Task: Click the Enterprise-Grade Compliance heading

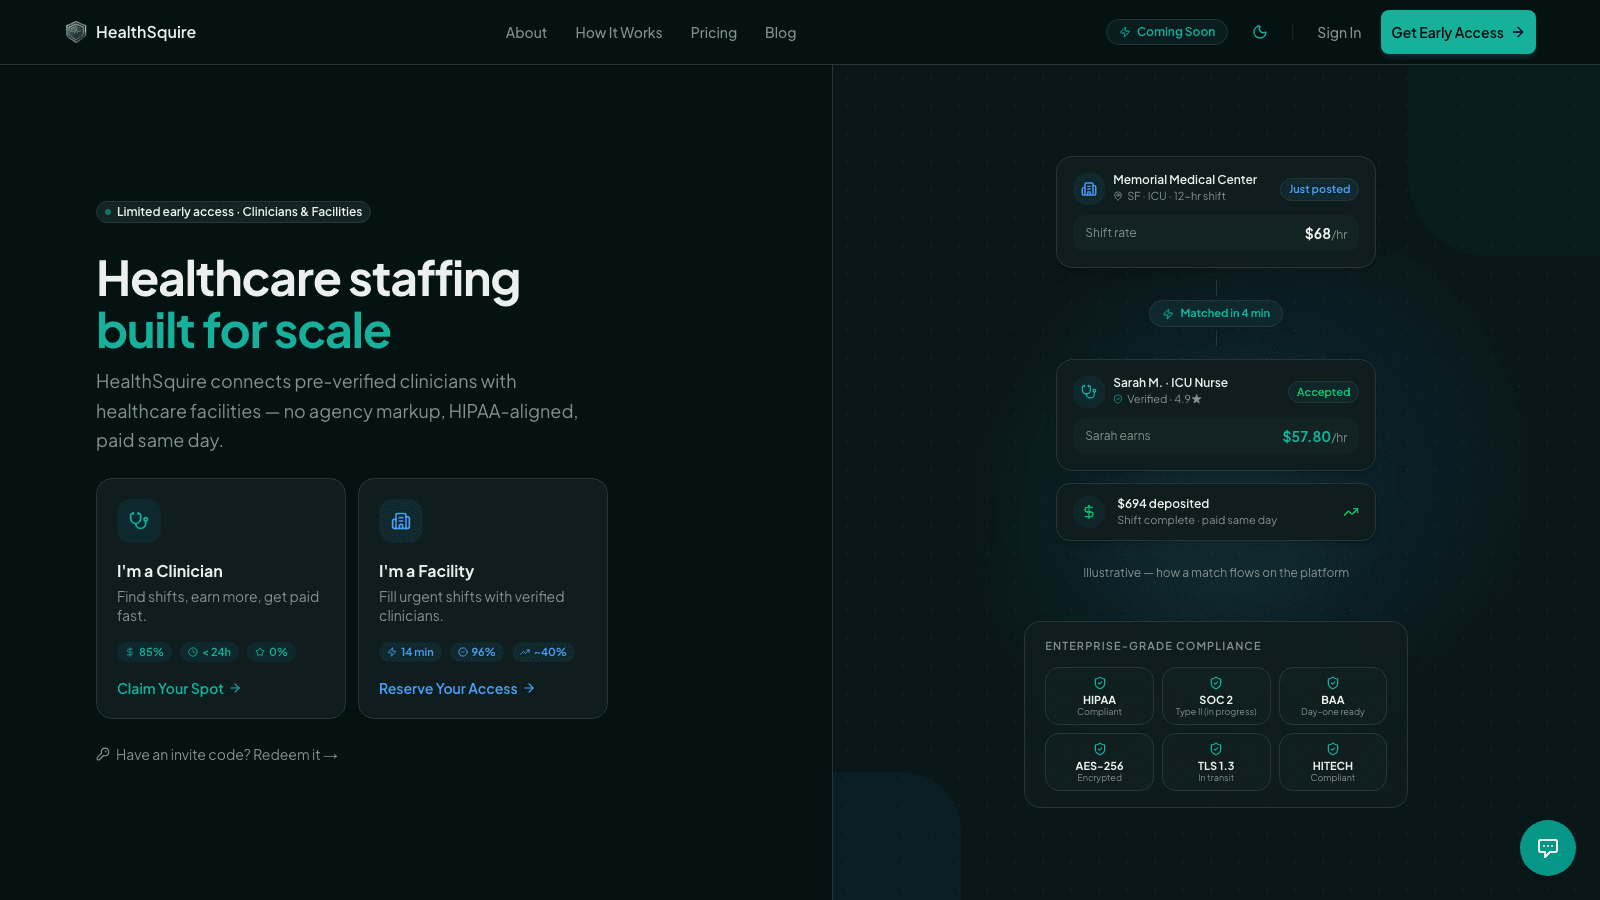Action: (x=1153, y=646)
